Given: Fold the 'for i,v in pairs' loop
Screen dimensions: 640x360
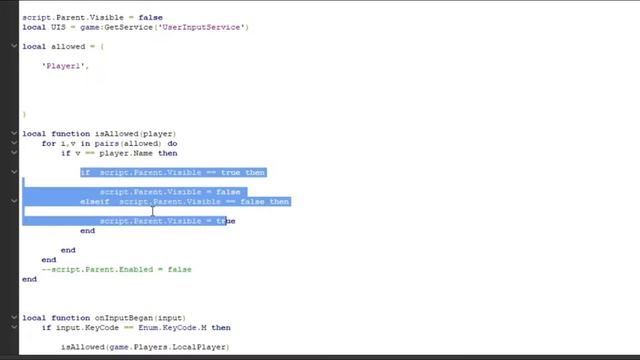Looking at the screenshot, I should click(x=14, y=143).
